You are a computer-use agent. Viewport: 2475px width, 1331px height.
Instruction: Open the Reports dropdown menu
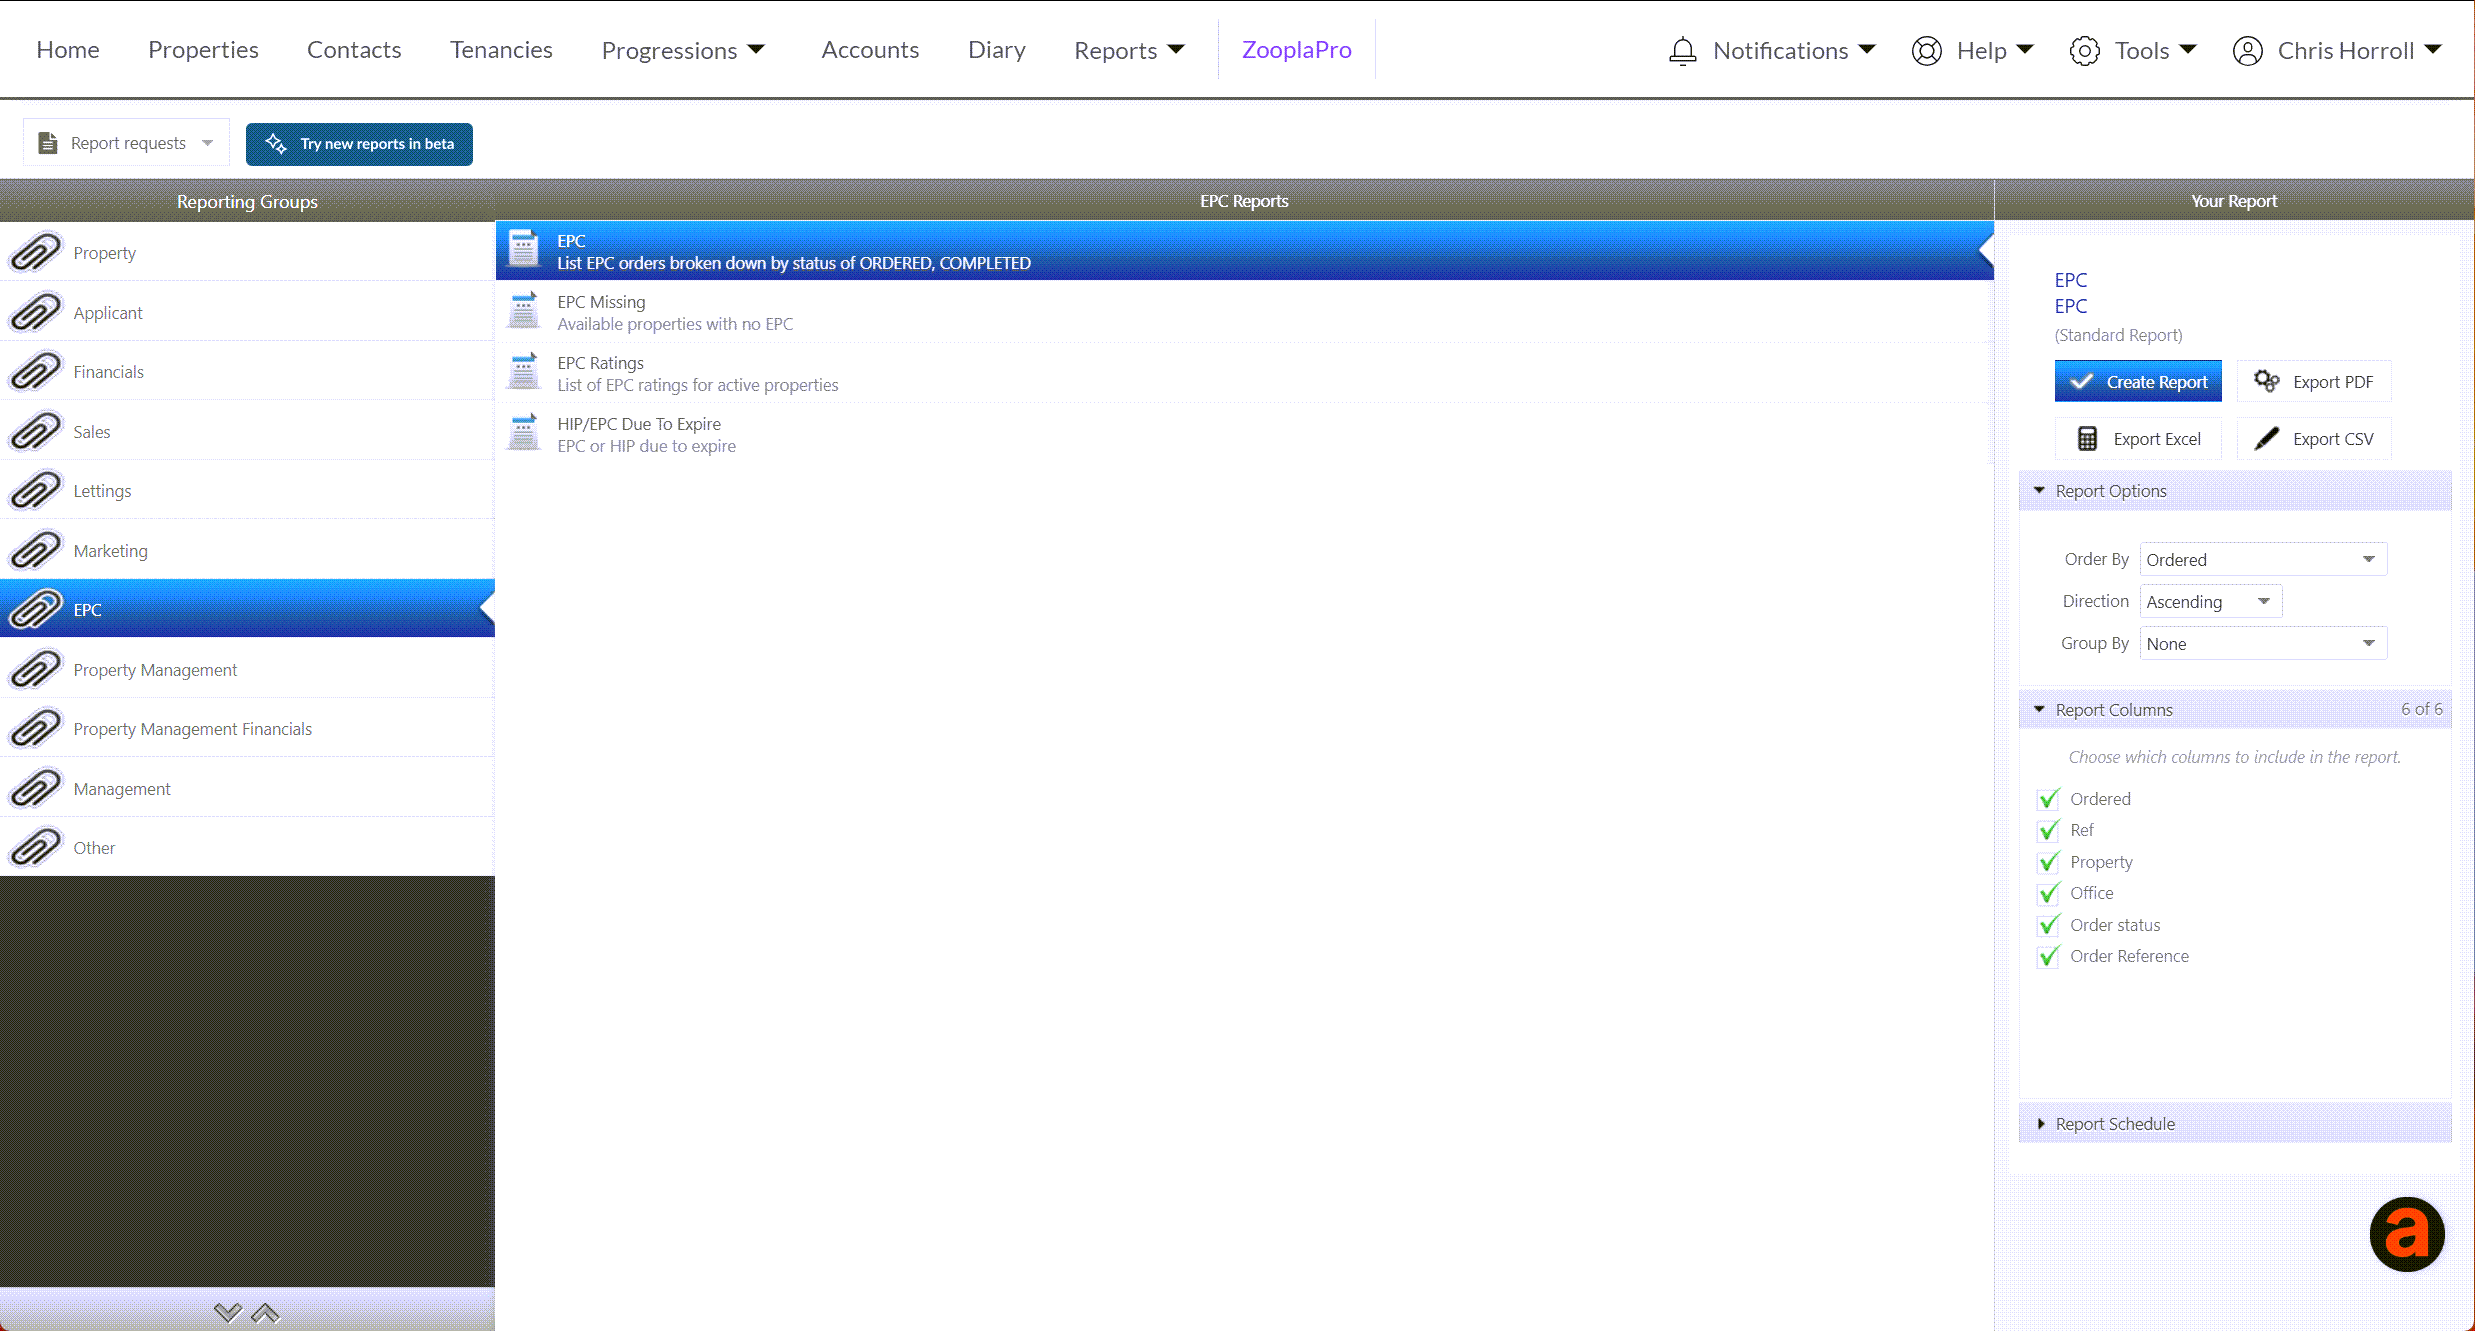[1129, 50]
